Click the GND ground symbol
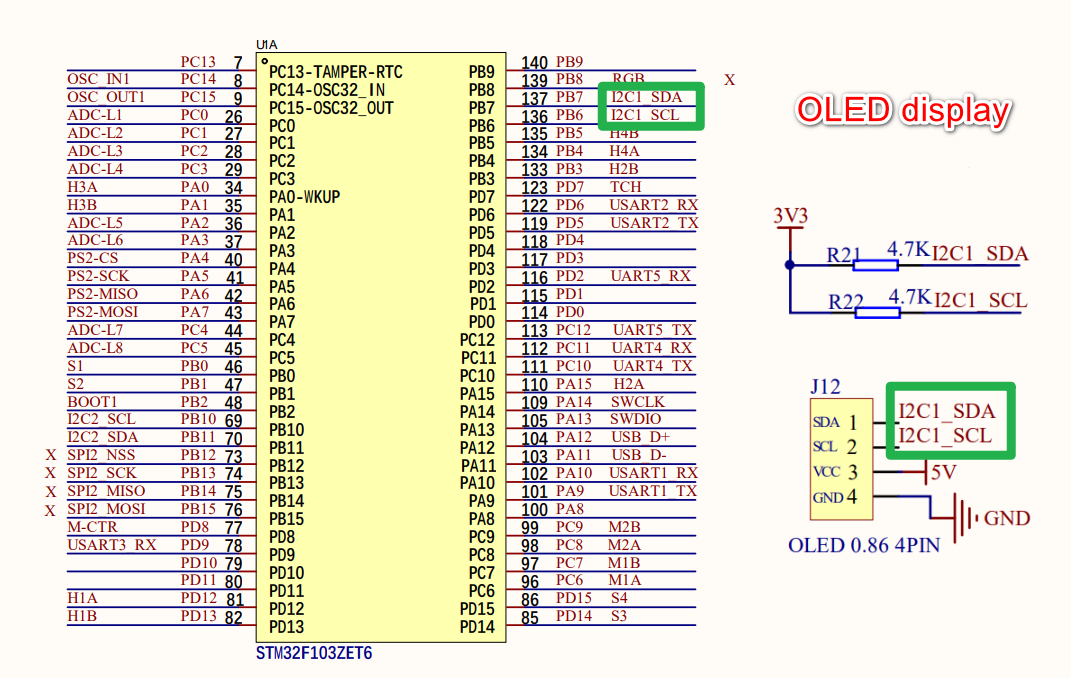Viewport: 1071px width, 678px height. [x=963, y=518]
